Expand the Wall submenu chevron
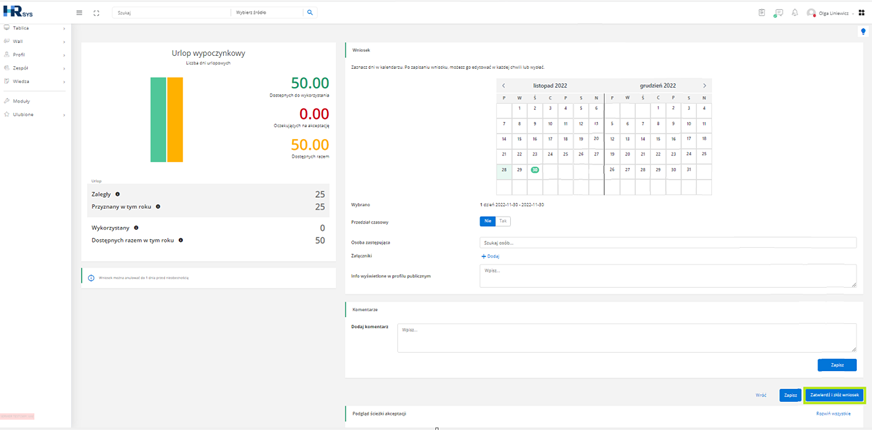 pyautogui.click(x=64, y=42)
